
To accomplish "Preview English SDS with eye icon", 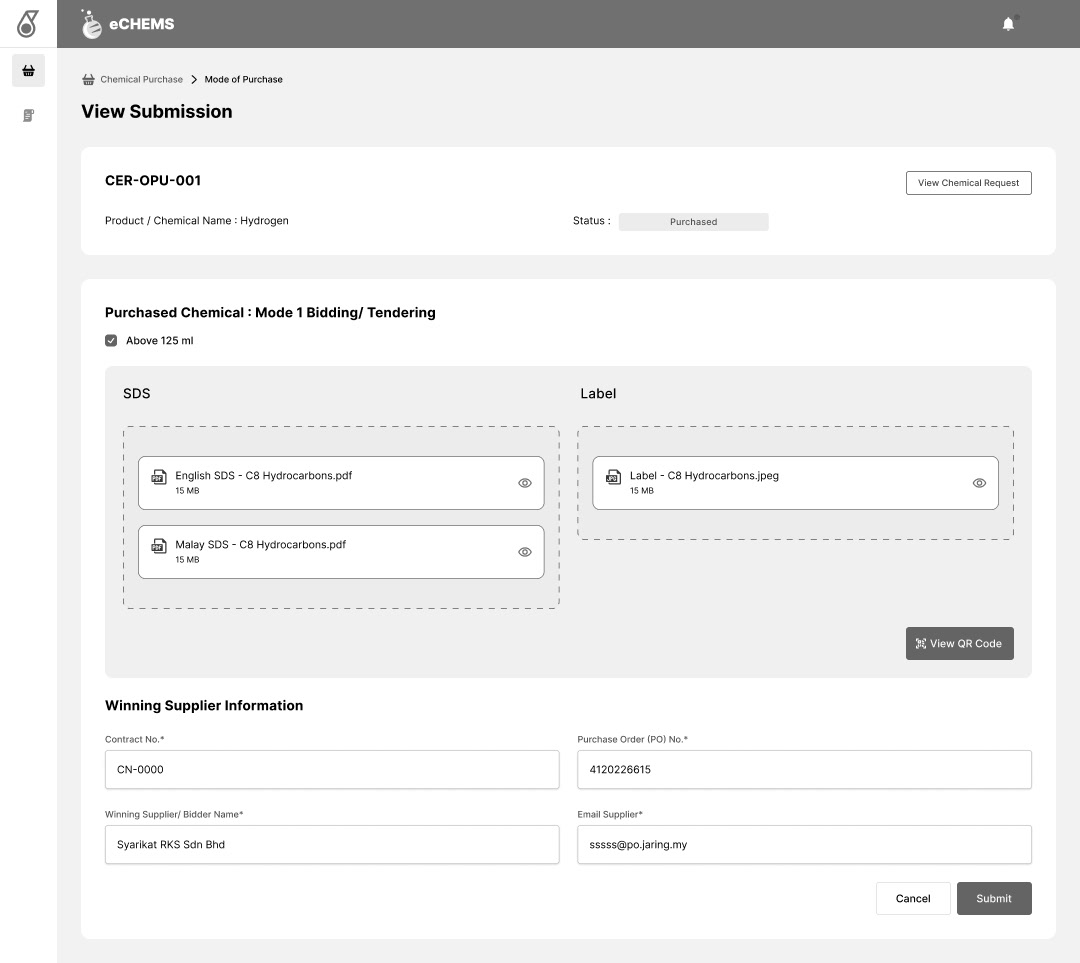I will [525, 483].
